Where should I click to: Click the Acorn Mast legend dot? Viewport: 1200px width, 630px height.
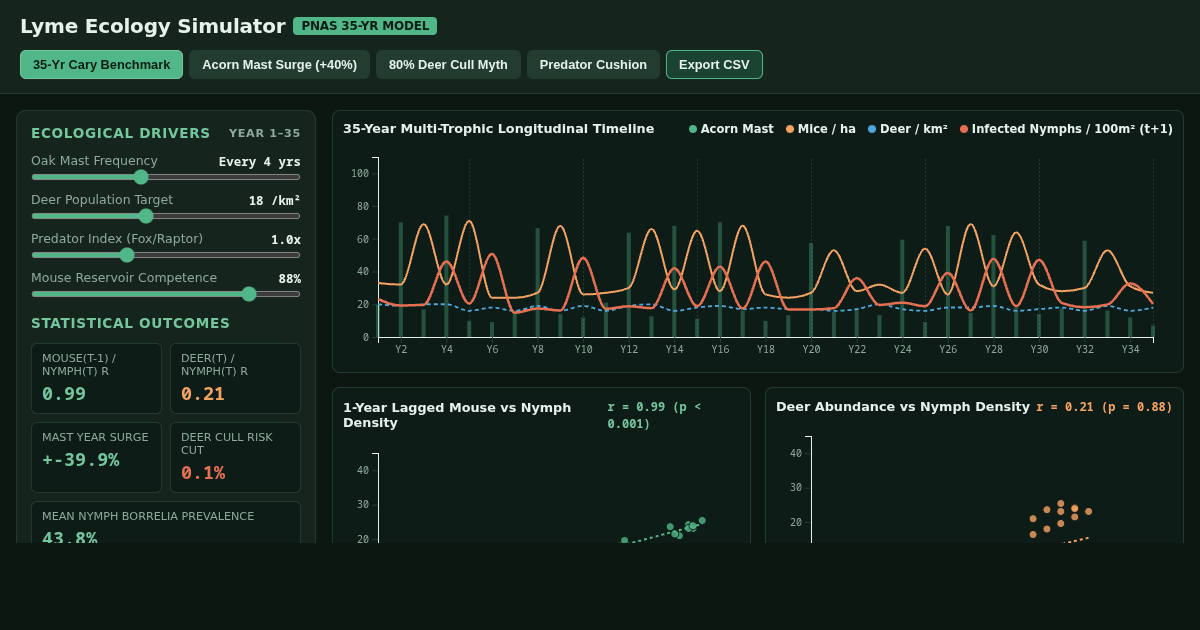coord(693,129)
